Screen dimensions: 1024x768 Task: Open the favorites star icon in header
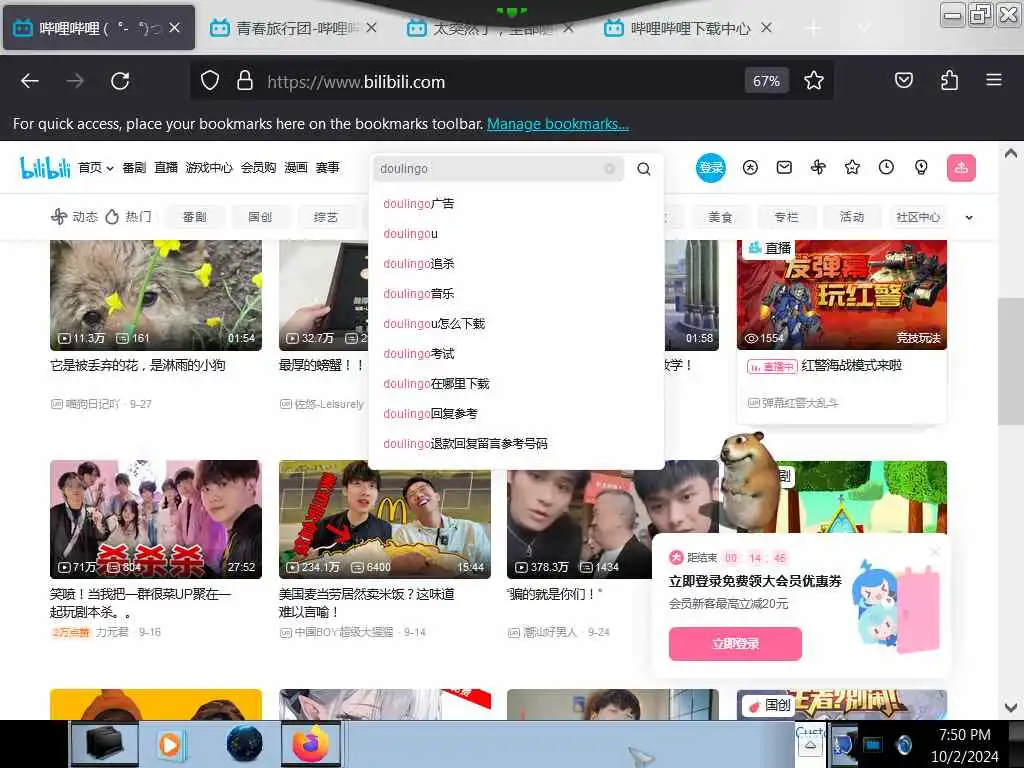[852, 168]
